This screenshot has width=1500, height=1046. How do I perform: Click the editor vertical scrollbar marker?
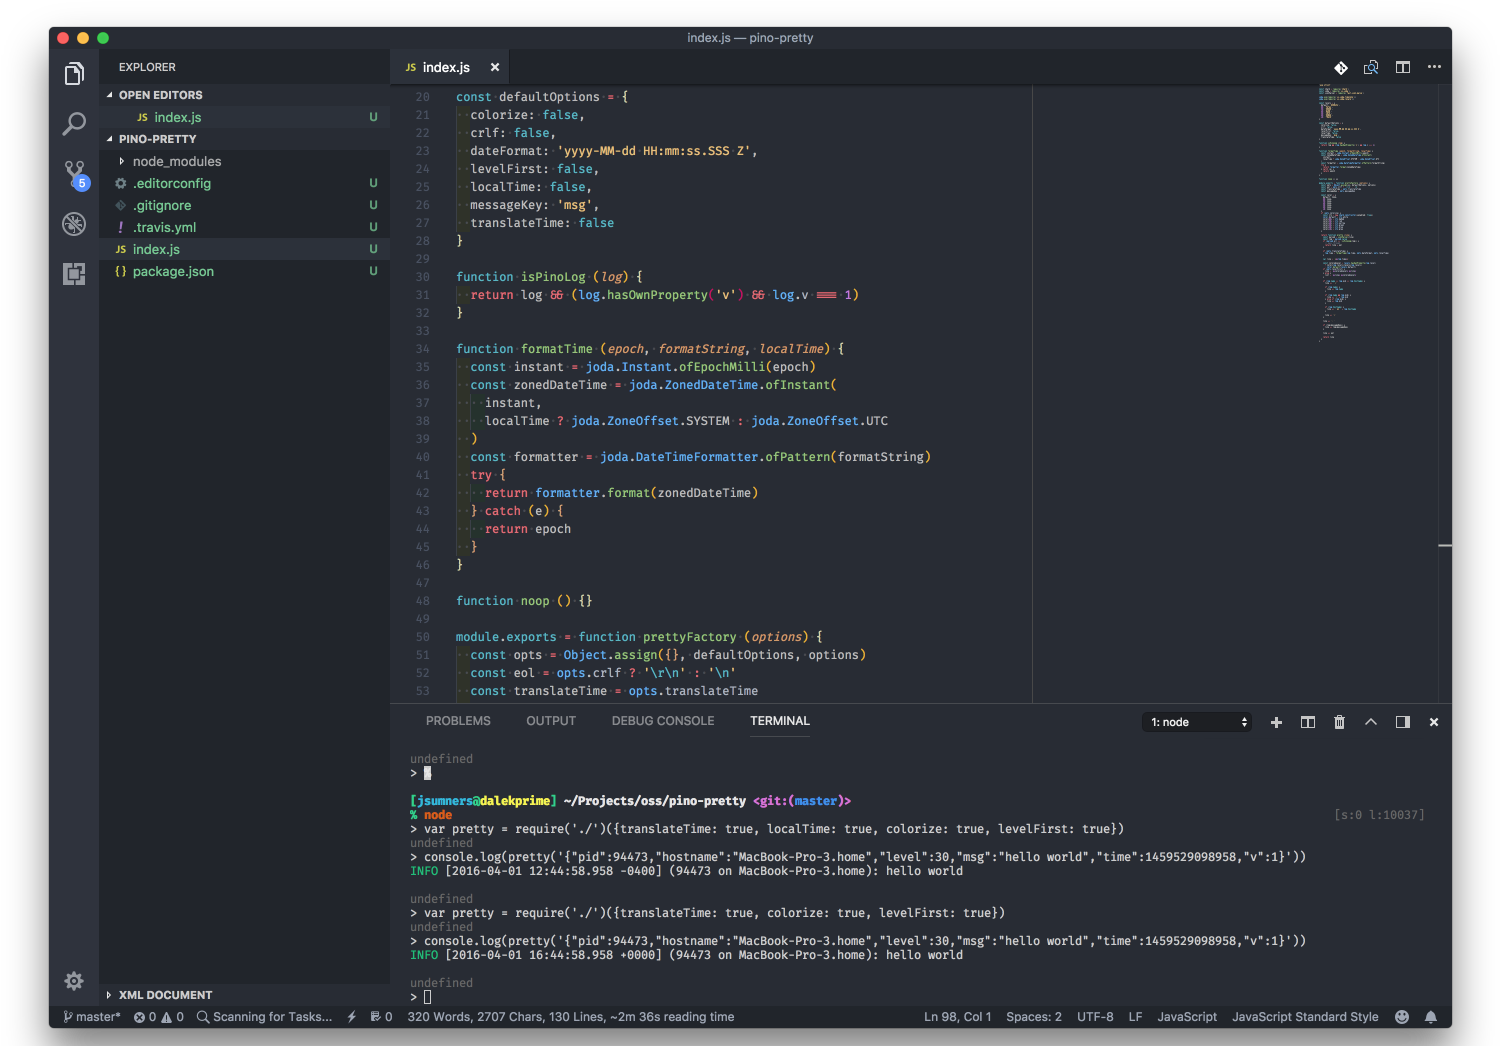[1445, 546]
